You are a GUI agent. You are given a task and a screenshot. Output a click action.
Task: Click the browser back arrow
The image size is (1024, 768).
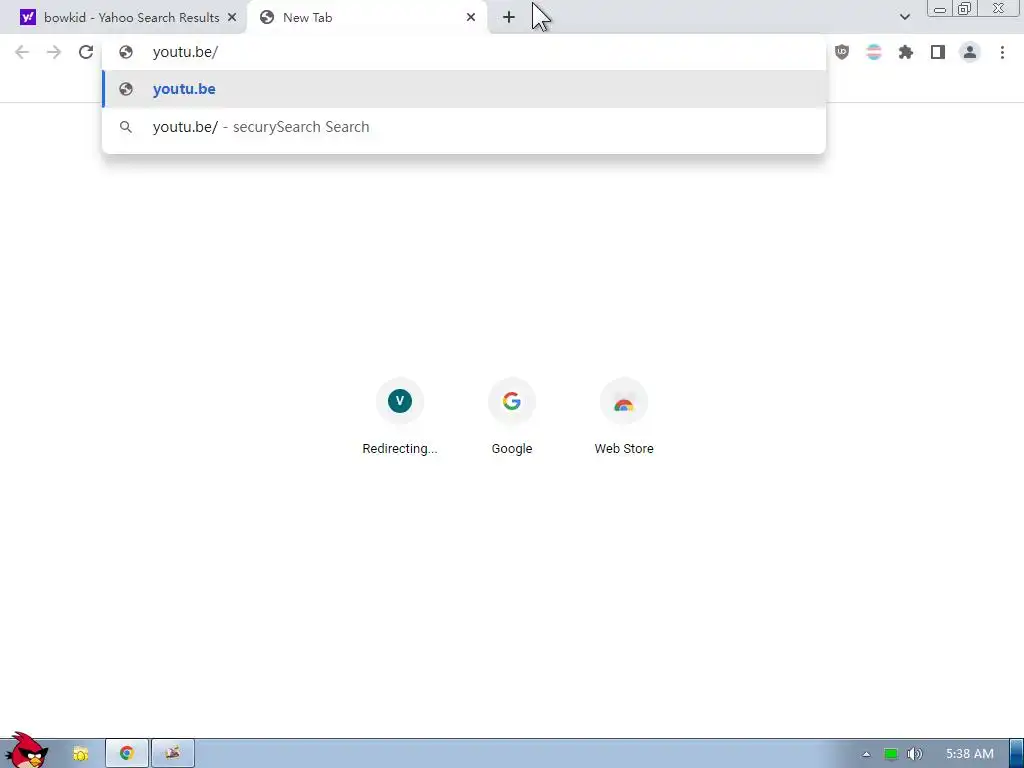click(22, 52)
